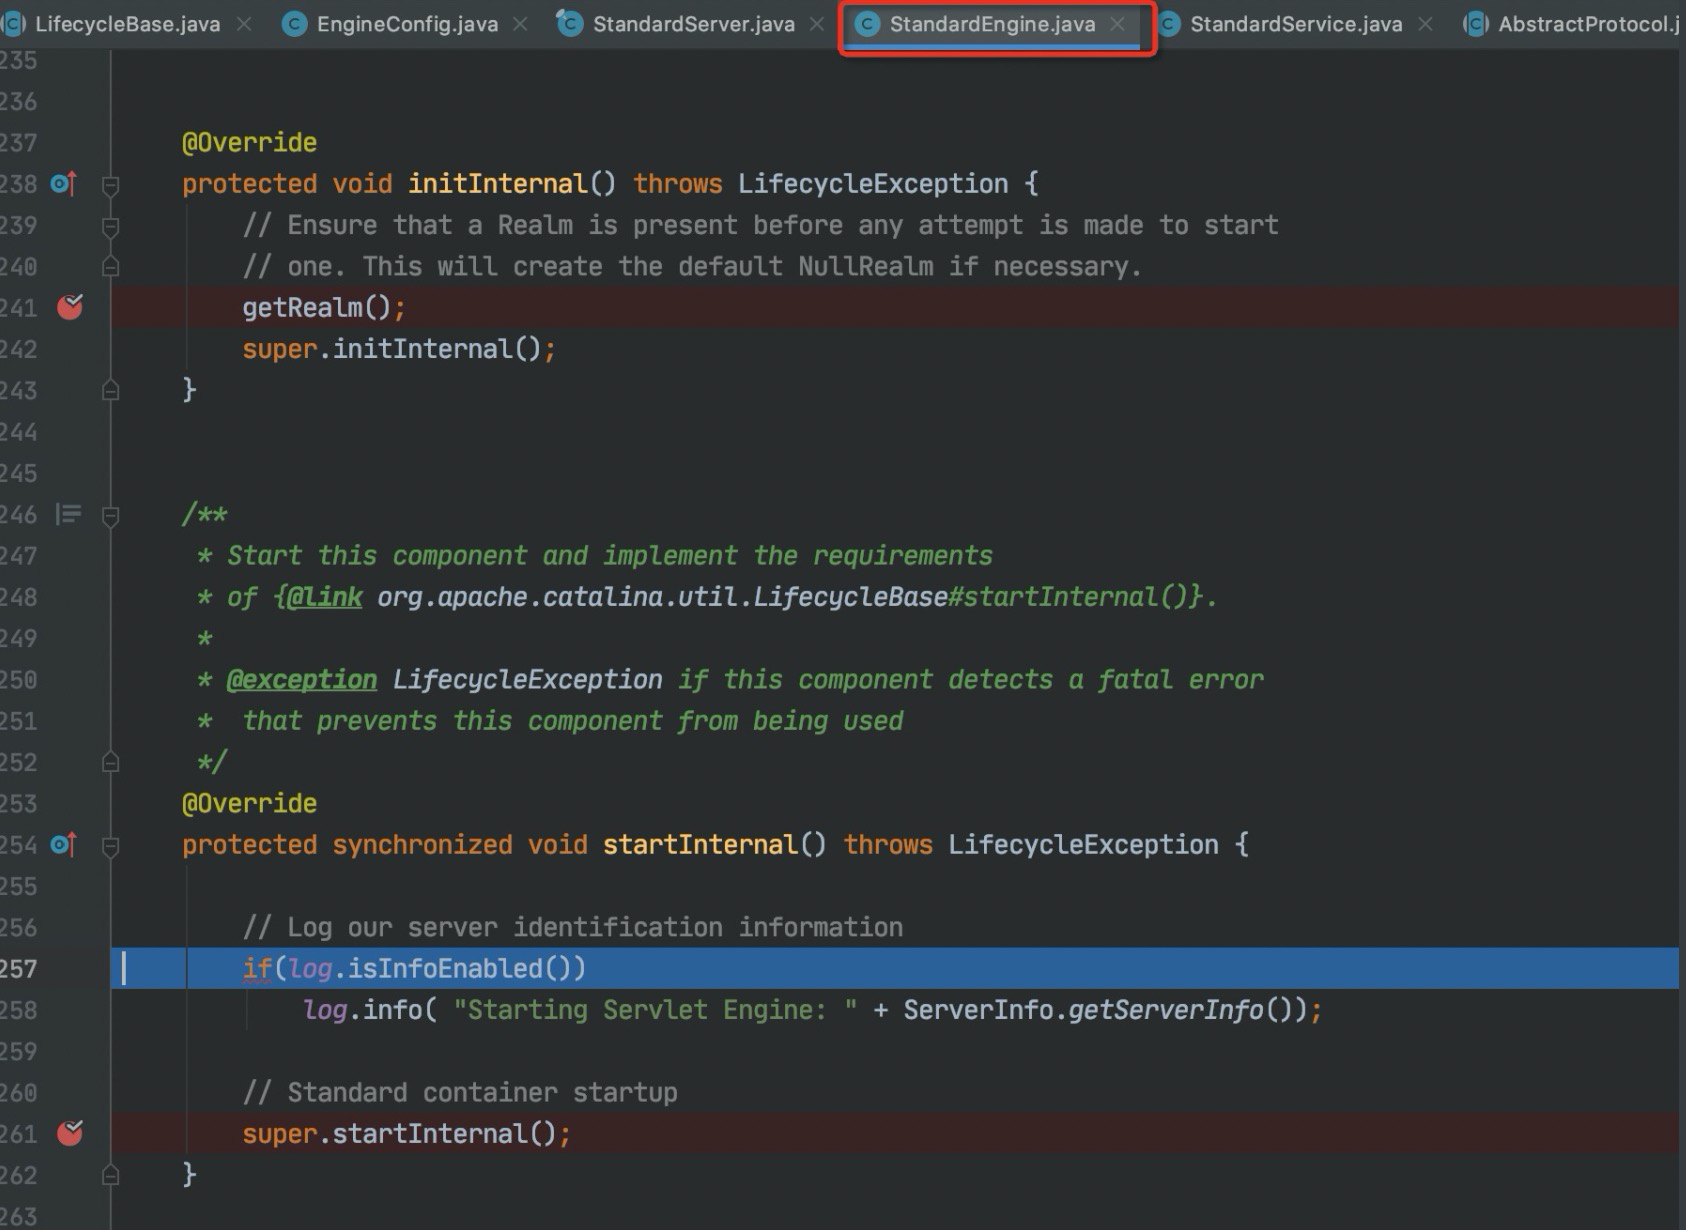Switch to StandardServer.java tab
This screenshot has width=1686, height=1230.
click(x=693, y=24)
